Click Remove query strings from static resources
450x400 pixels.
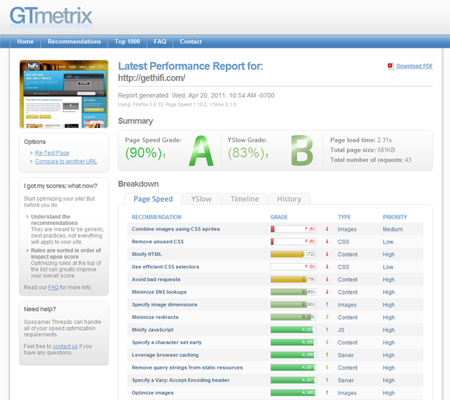[x=187, y=368]
